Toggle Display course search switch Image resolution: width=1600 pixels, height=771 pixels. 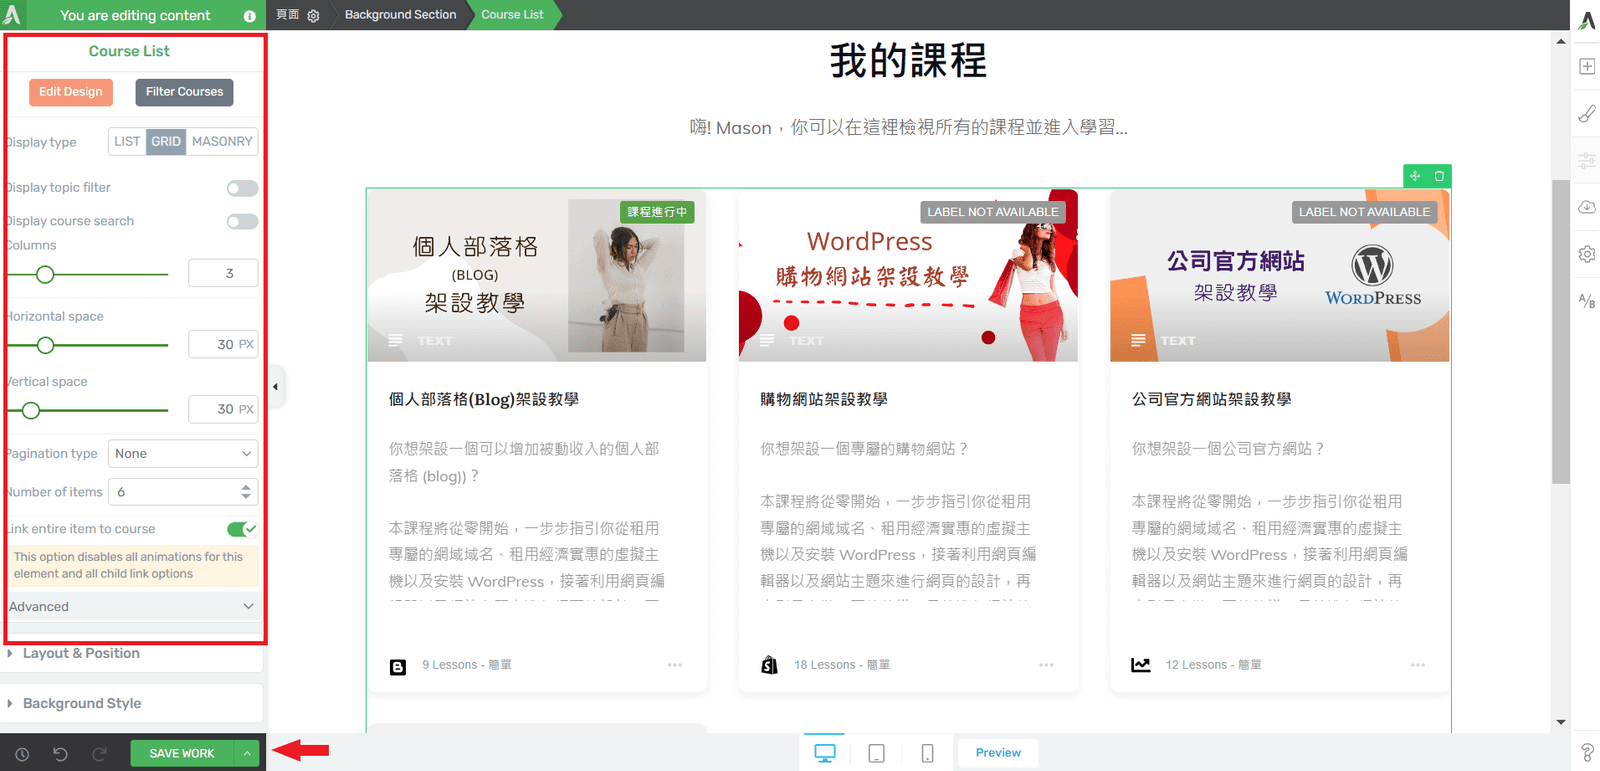coord(242,222)
